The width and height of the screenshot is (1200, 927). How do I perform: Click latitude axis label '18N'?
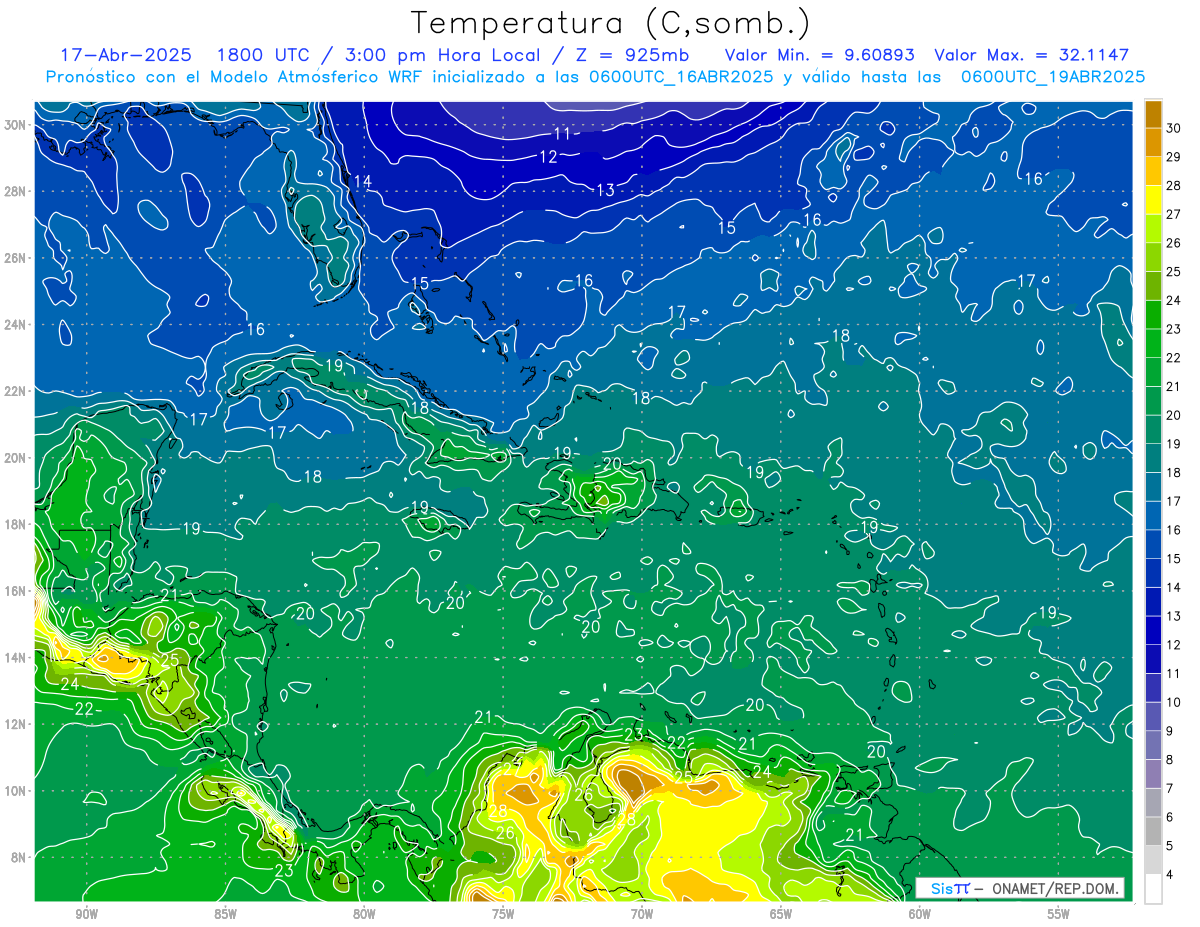coord(15,524)
